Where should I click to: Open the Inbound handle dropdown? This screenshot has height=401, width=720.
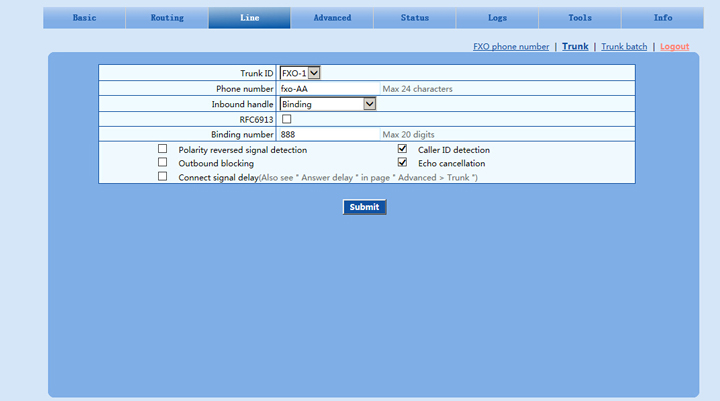coord(328,104)
